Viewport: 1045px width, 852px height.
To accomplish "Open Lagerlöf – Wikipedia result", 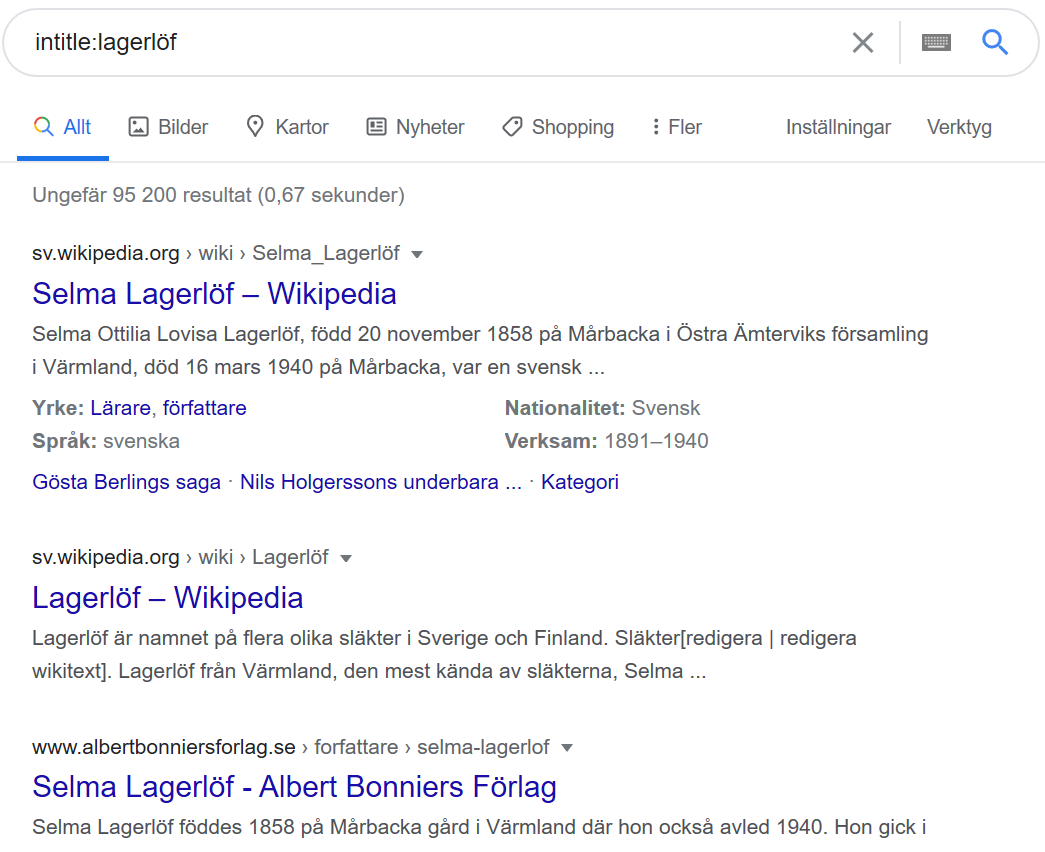I will tap(167, 598).
